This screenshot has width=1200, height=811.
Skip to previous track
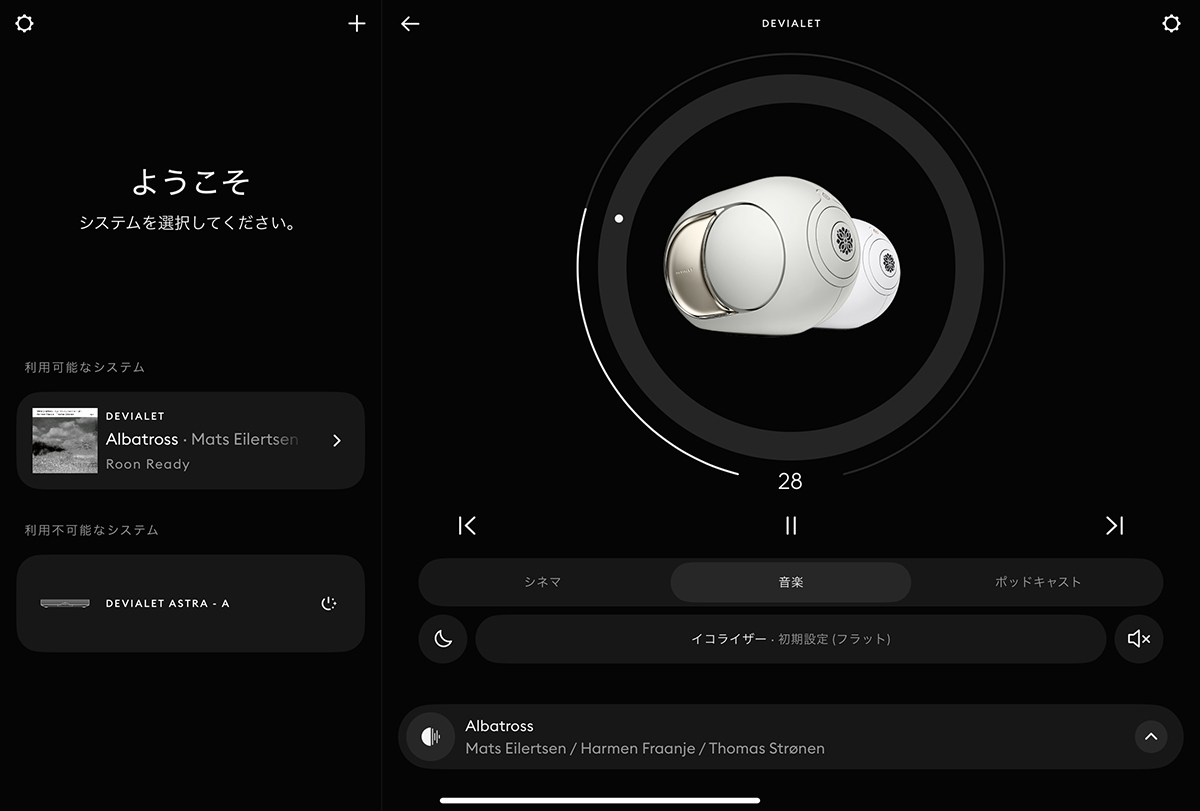tap(467, 526)
